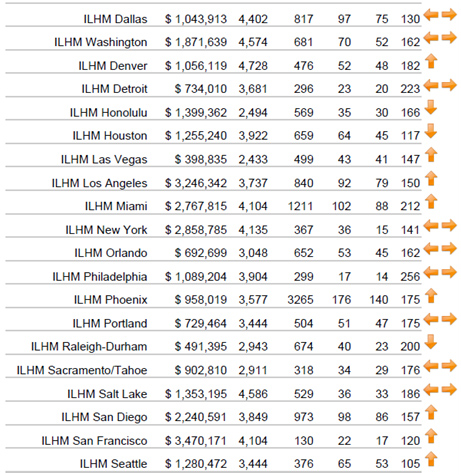Click the up arrow for San Francisco
The image size is (461, 475).
tap(431, 436)
